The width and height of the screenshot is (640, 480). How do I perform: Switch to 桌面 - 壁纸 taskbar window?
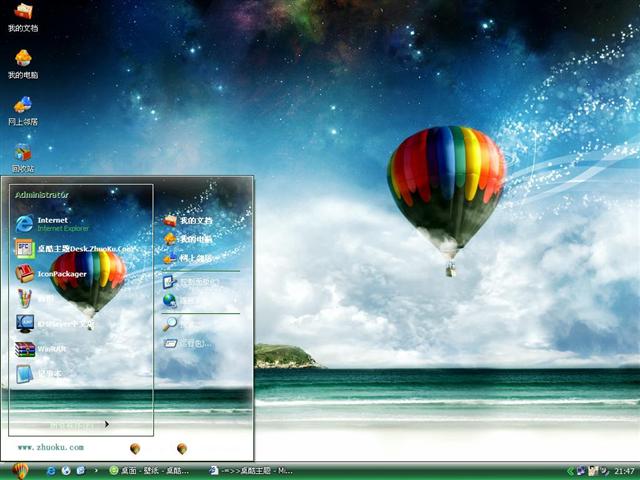point(149,471)
